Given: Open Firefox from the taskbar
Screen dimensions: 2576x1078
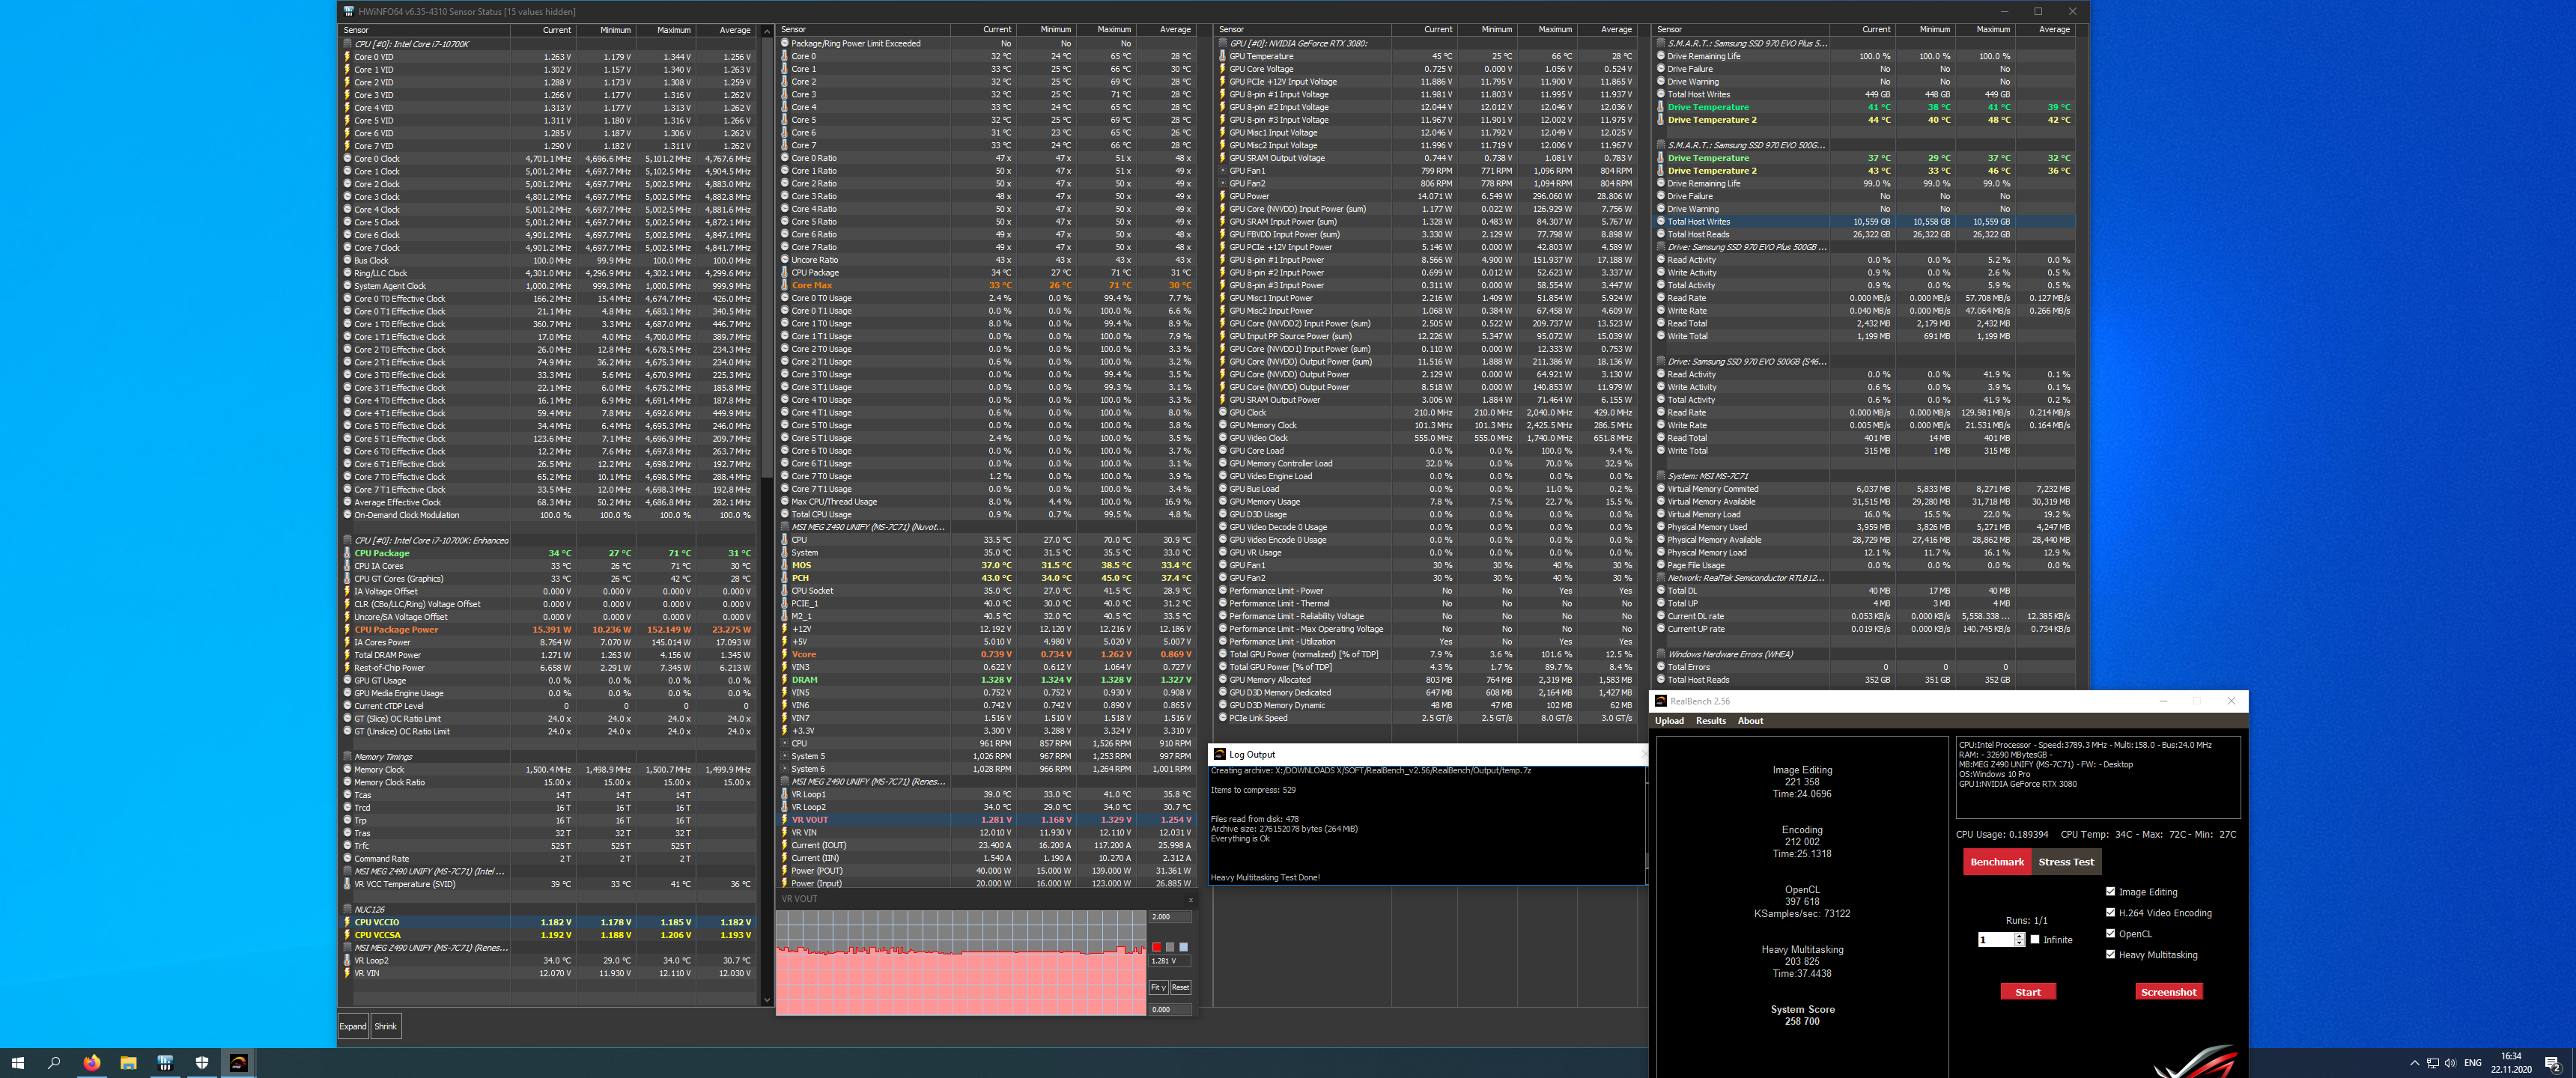Looking at the screenshot, I should coord(91,1063).
